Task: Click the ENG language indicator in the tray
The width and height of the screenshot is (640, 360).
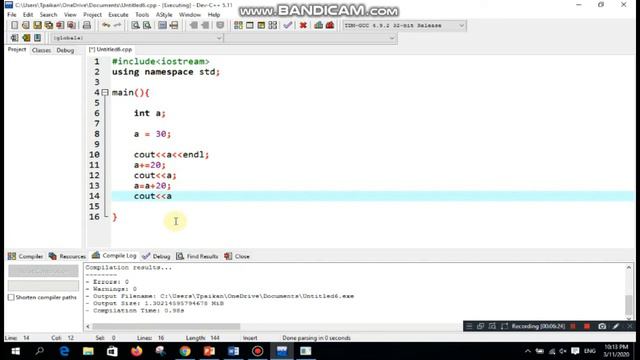Action: tap(589, 351)
